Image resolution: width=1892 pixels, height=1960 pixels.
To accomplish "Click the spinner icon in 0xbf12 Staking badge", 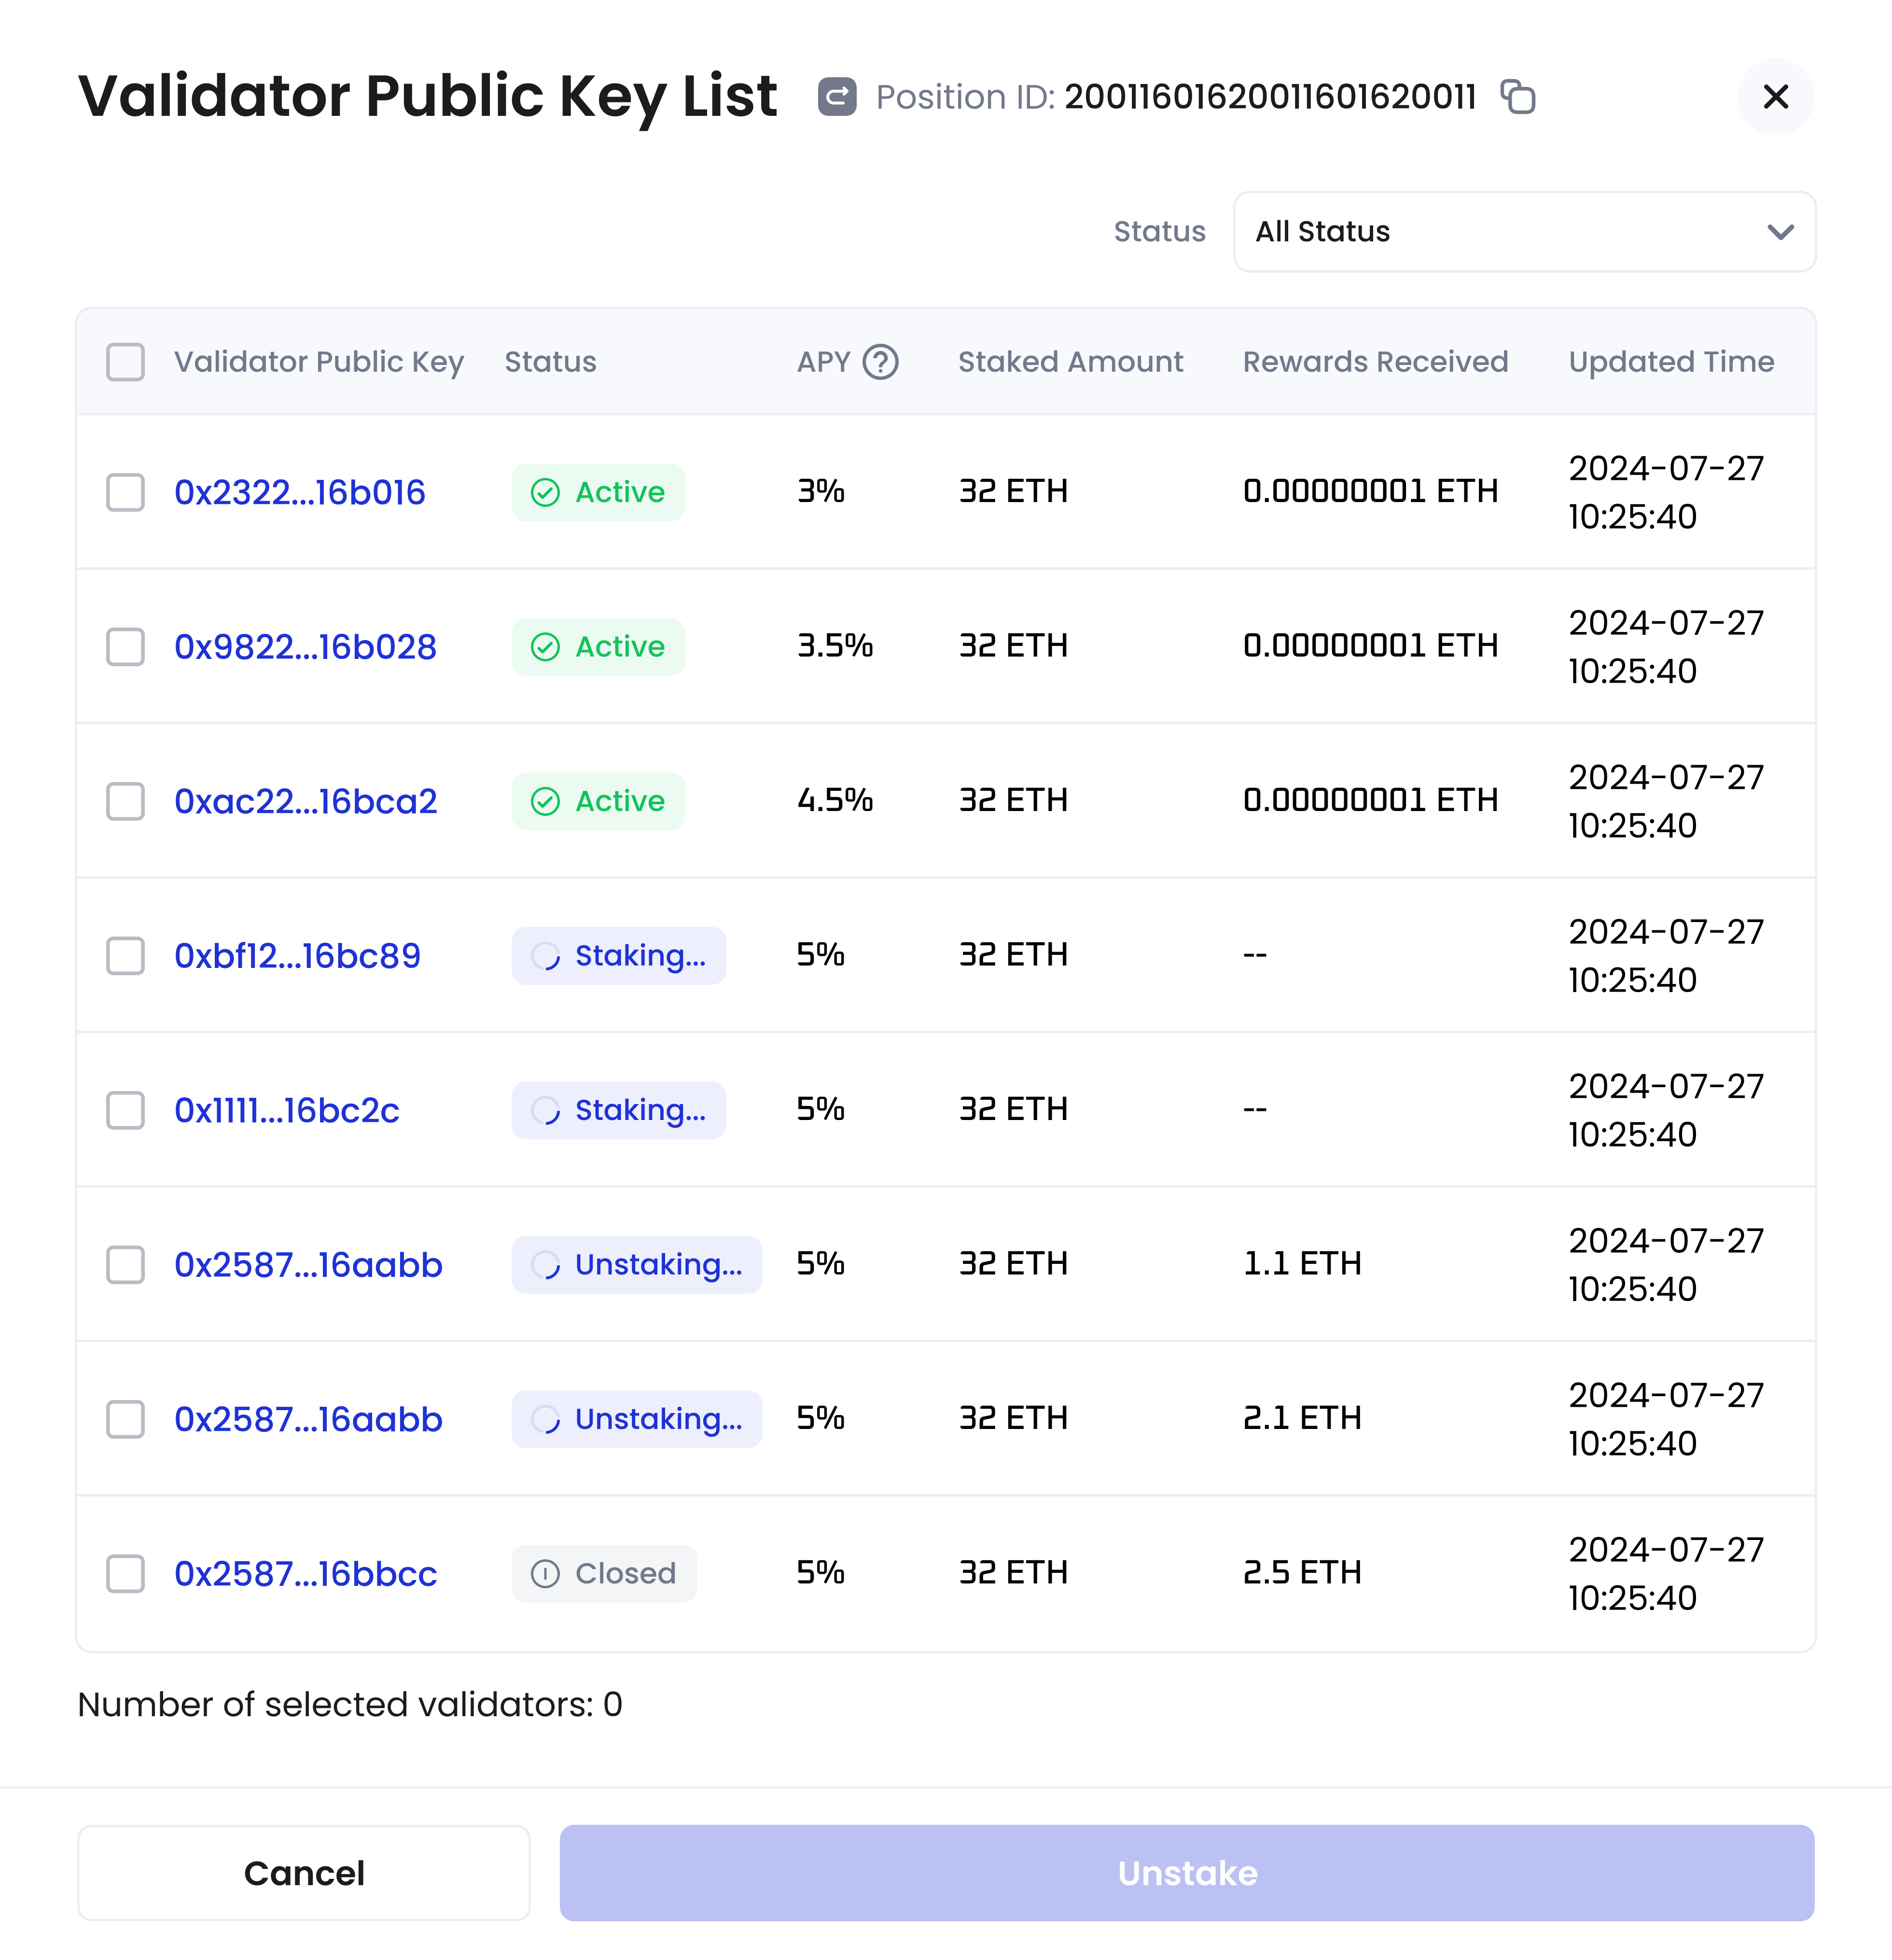I will point(545,955).
